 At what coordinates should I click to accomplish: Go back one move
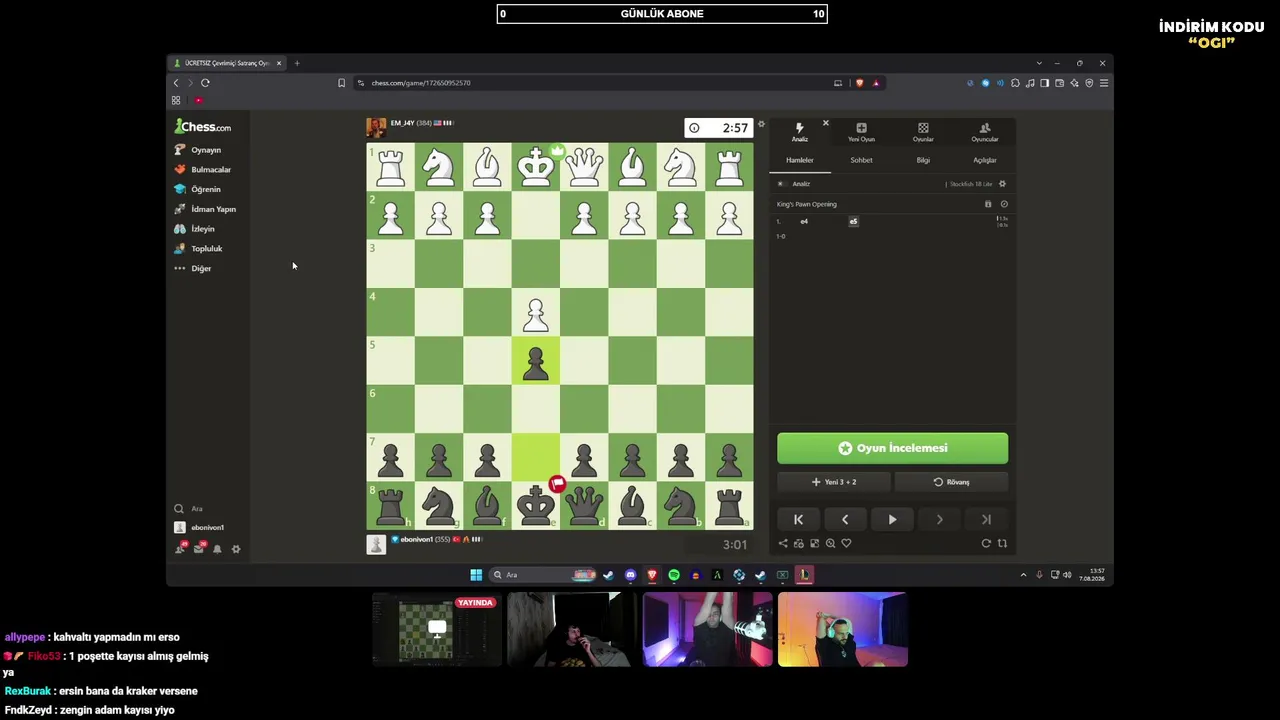click(x=845, y=519)
